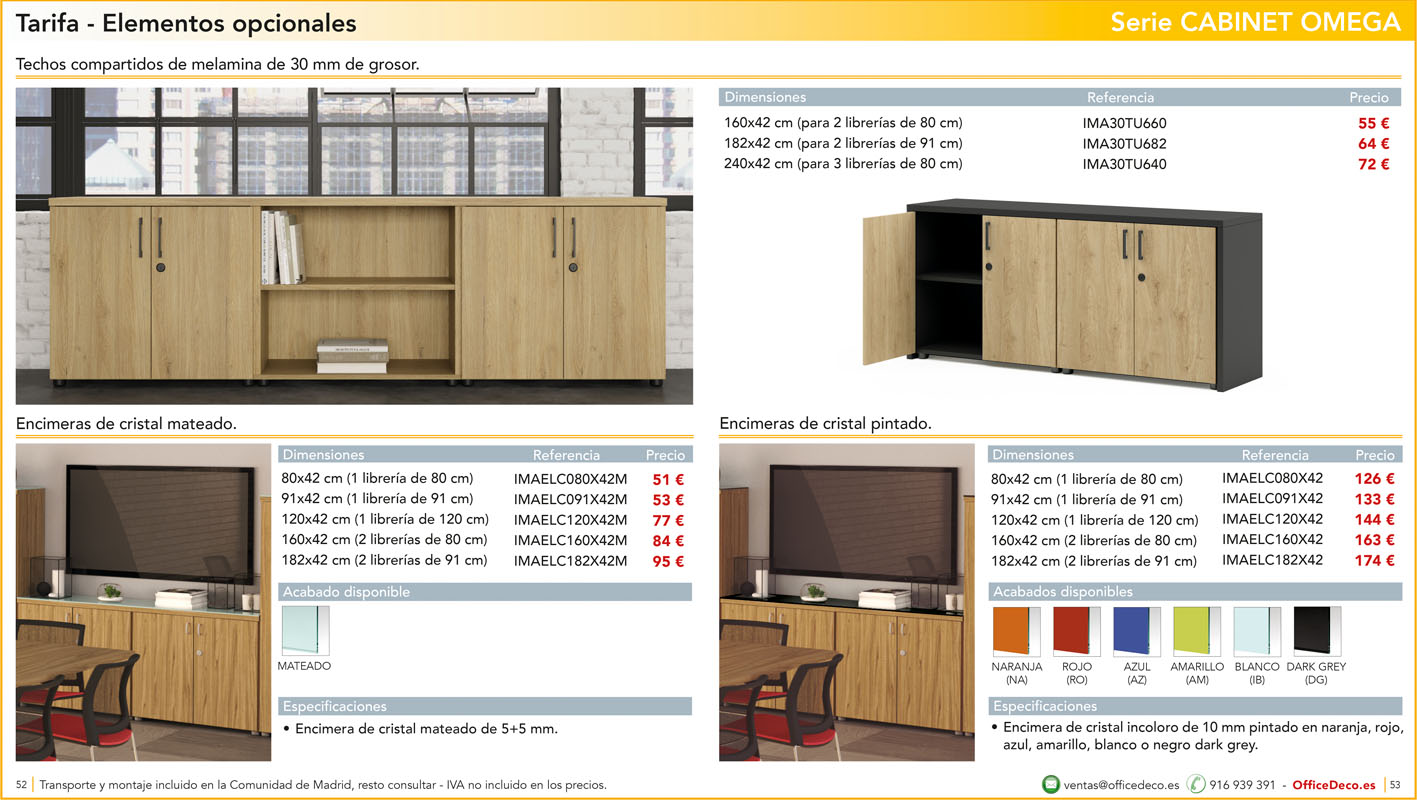Click the 144 € price
Image resolution: width=1417 pixels, height=800 pixels.
(x=1375, y=519)
